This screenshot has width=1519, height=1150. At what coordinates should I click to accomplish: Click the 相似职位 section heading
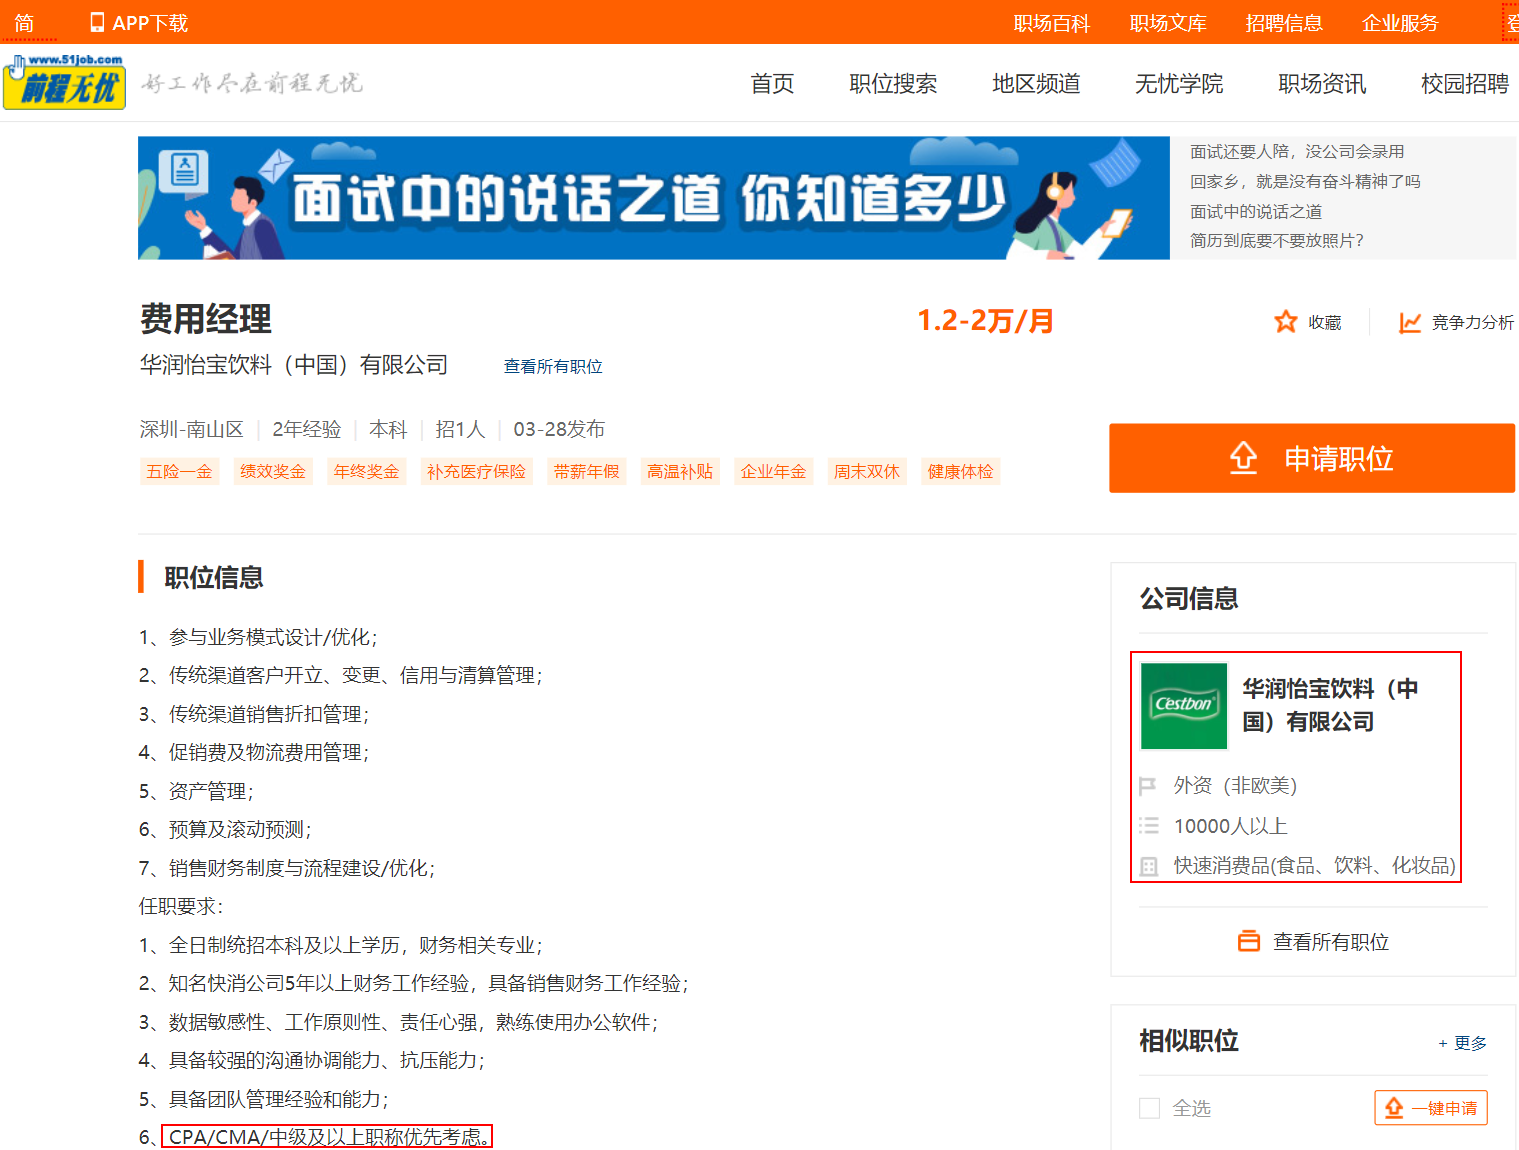(x=1189, y=1041)
